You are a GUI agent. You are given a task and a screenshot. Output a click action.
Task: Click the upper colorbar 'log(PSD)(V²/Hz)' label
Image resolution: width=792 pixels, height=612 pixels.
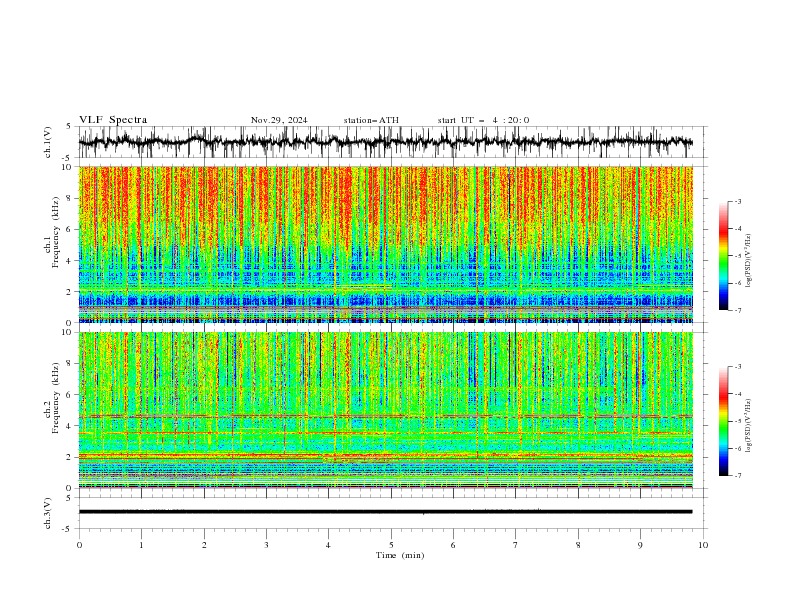(749, 261)
